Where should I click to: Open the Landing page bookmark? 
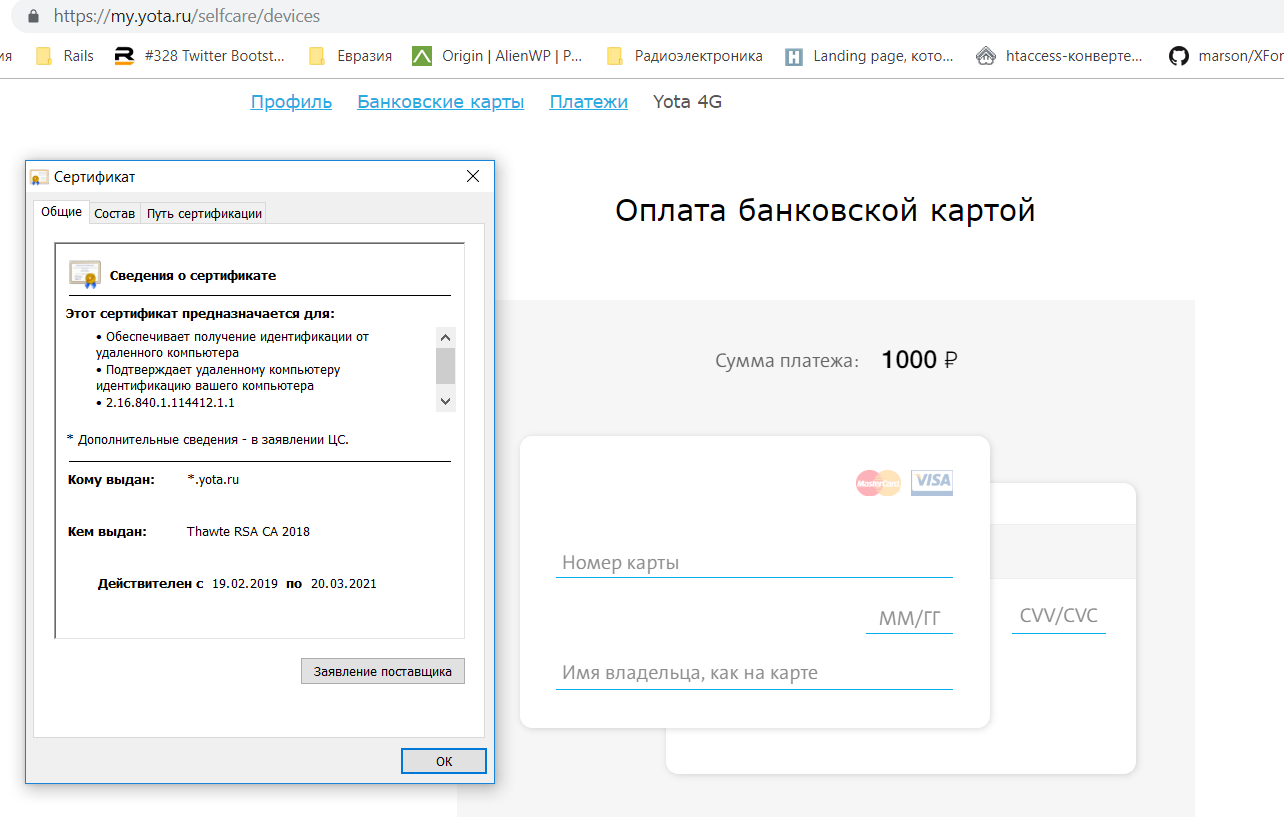point(869,56)
